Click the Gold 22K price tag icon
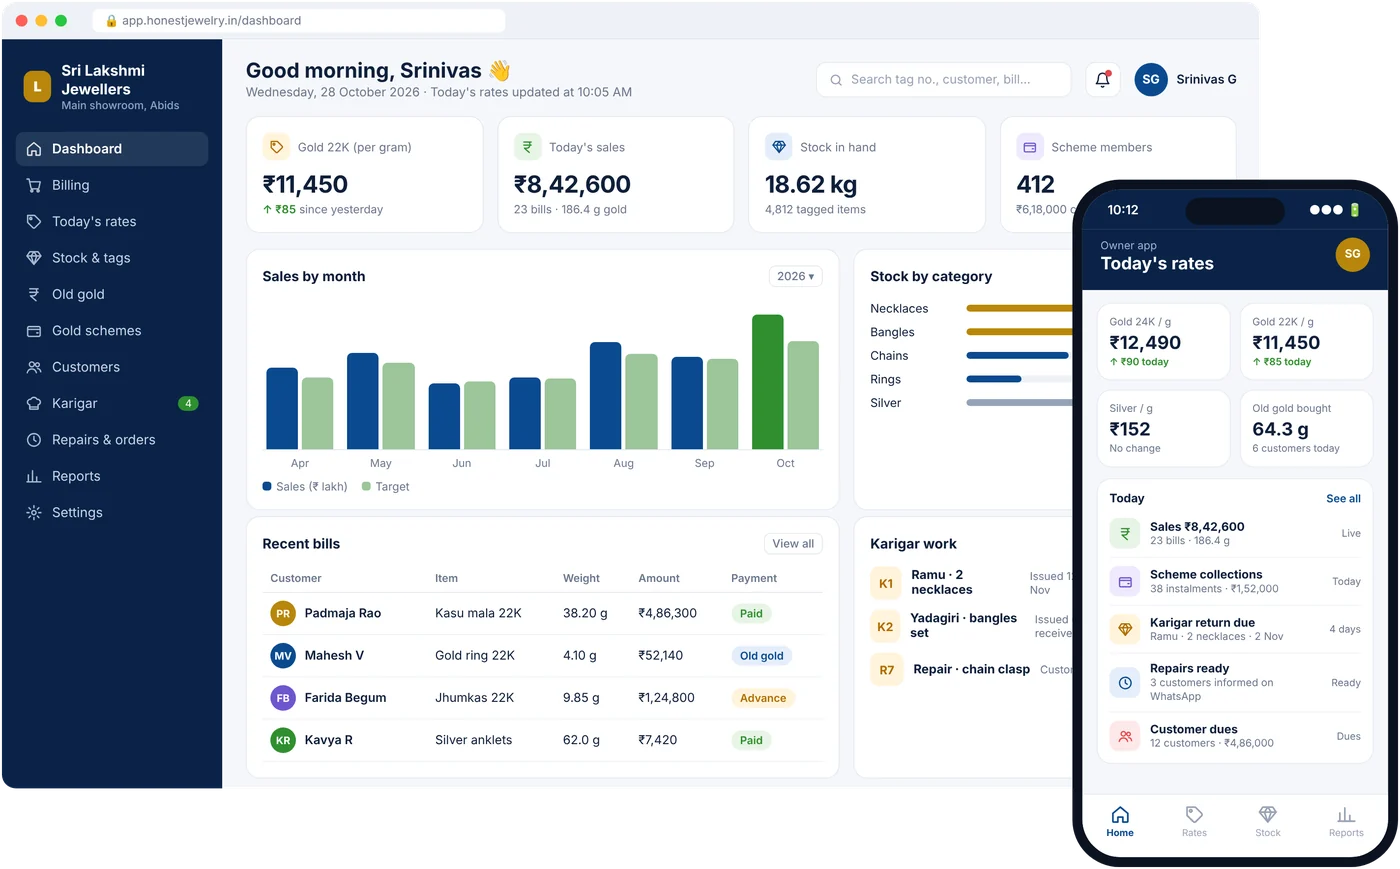This screenshot has width=1400, height=869. [276, 147]
